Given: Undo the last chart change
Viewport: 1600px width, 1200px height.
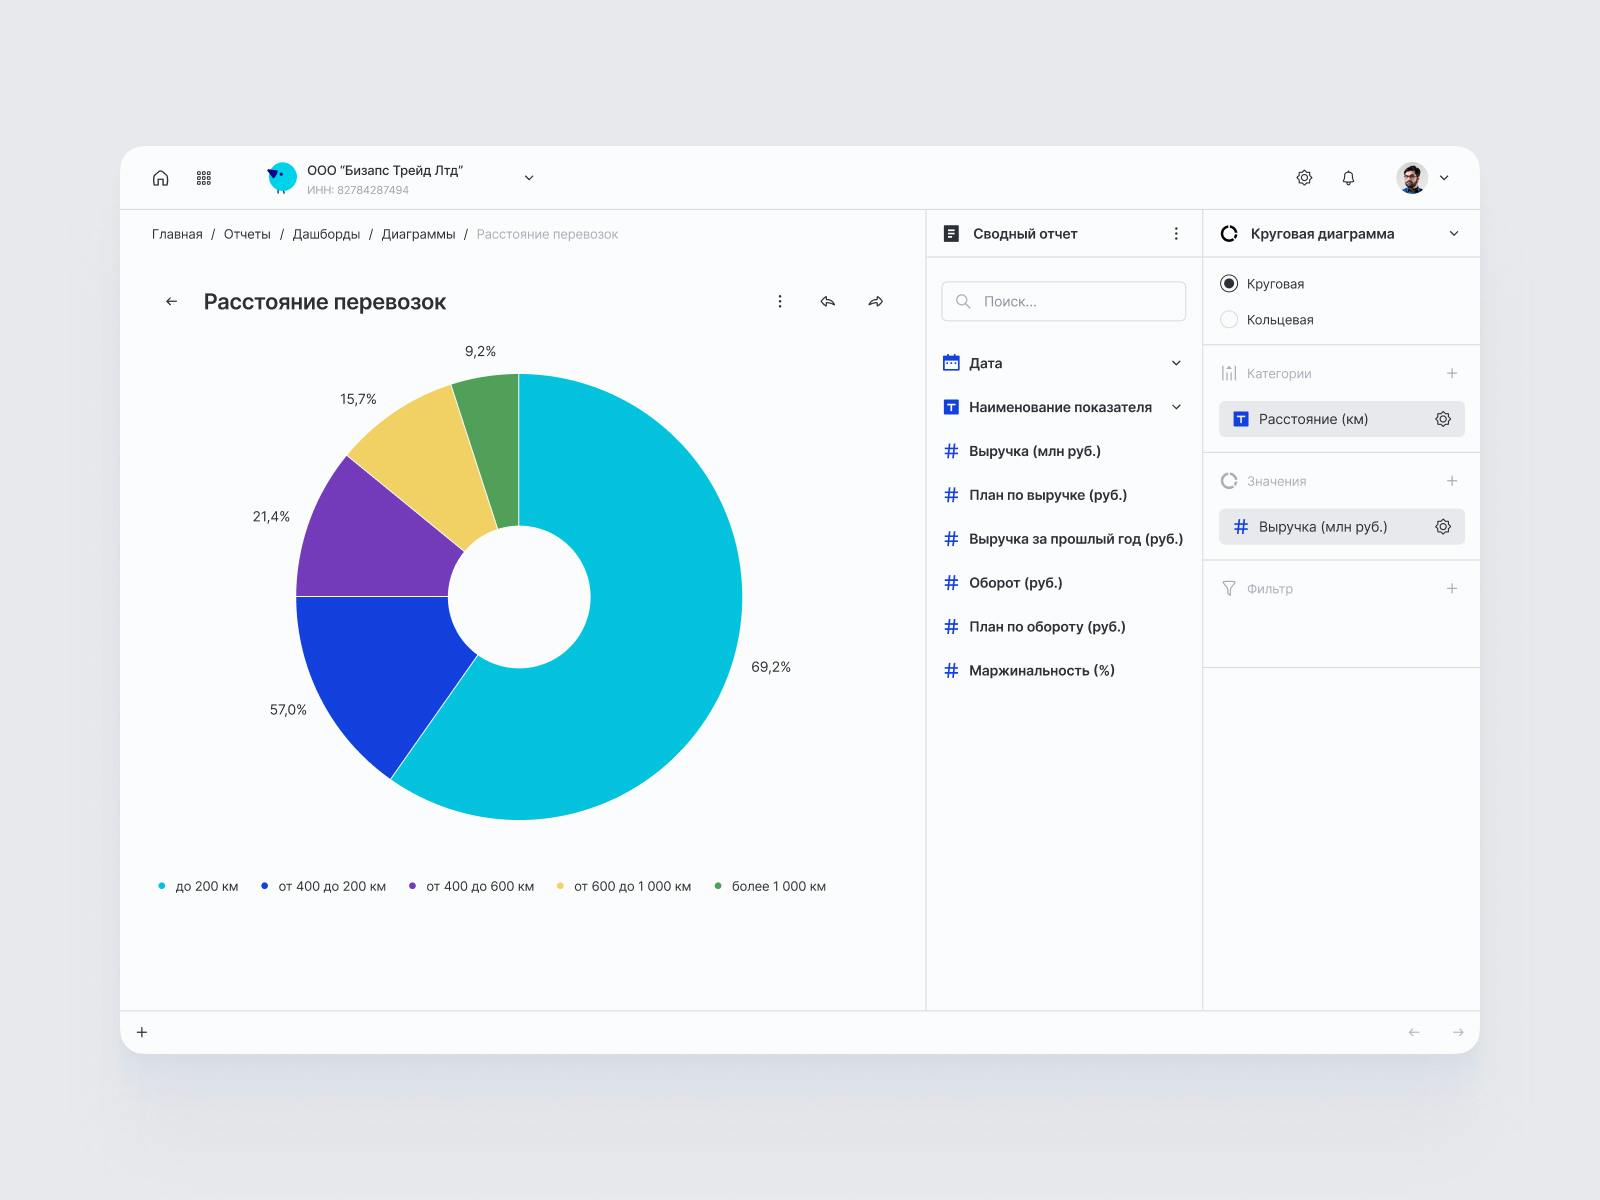Looking at the screenshot, I should click(x=828, y=301).
